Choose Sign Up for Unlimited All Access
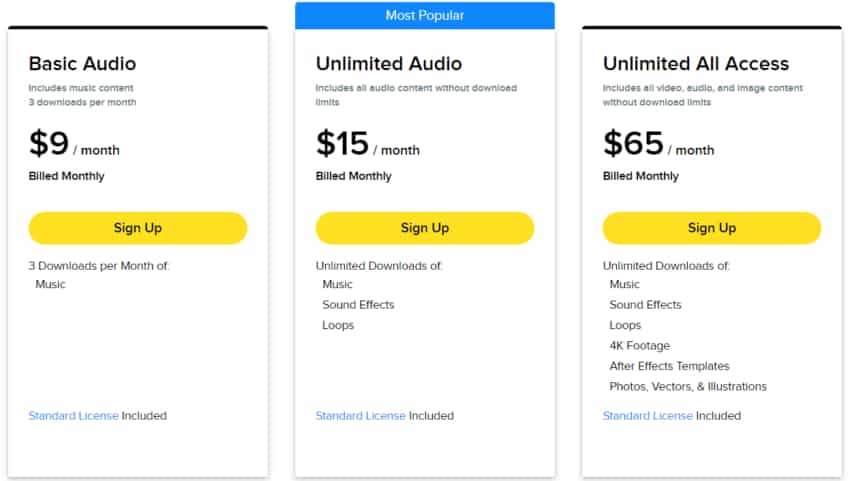The width and height of the screenshot is (850, 481). (711, 228)
